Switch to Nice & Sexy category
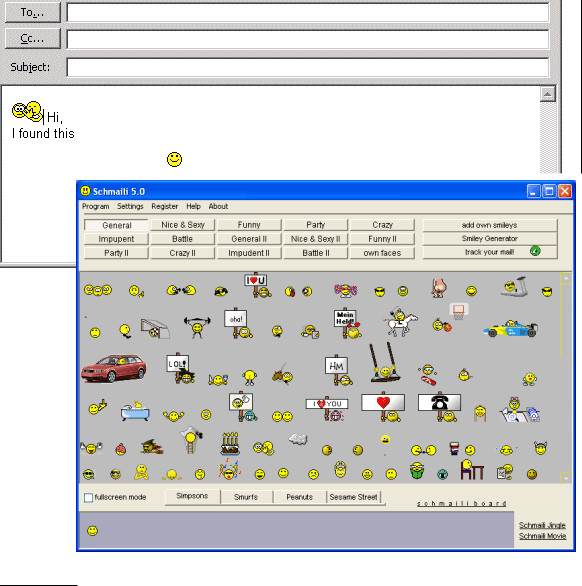 [x=183, y=225]
